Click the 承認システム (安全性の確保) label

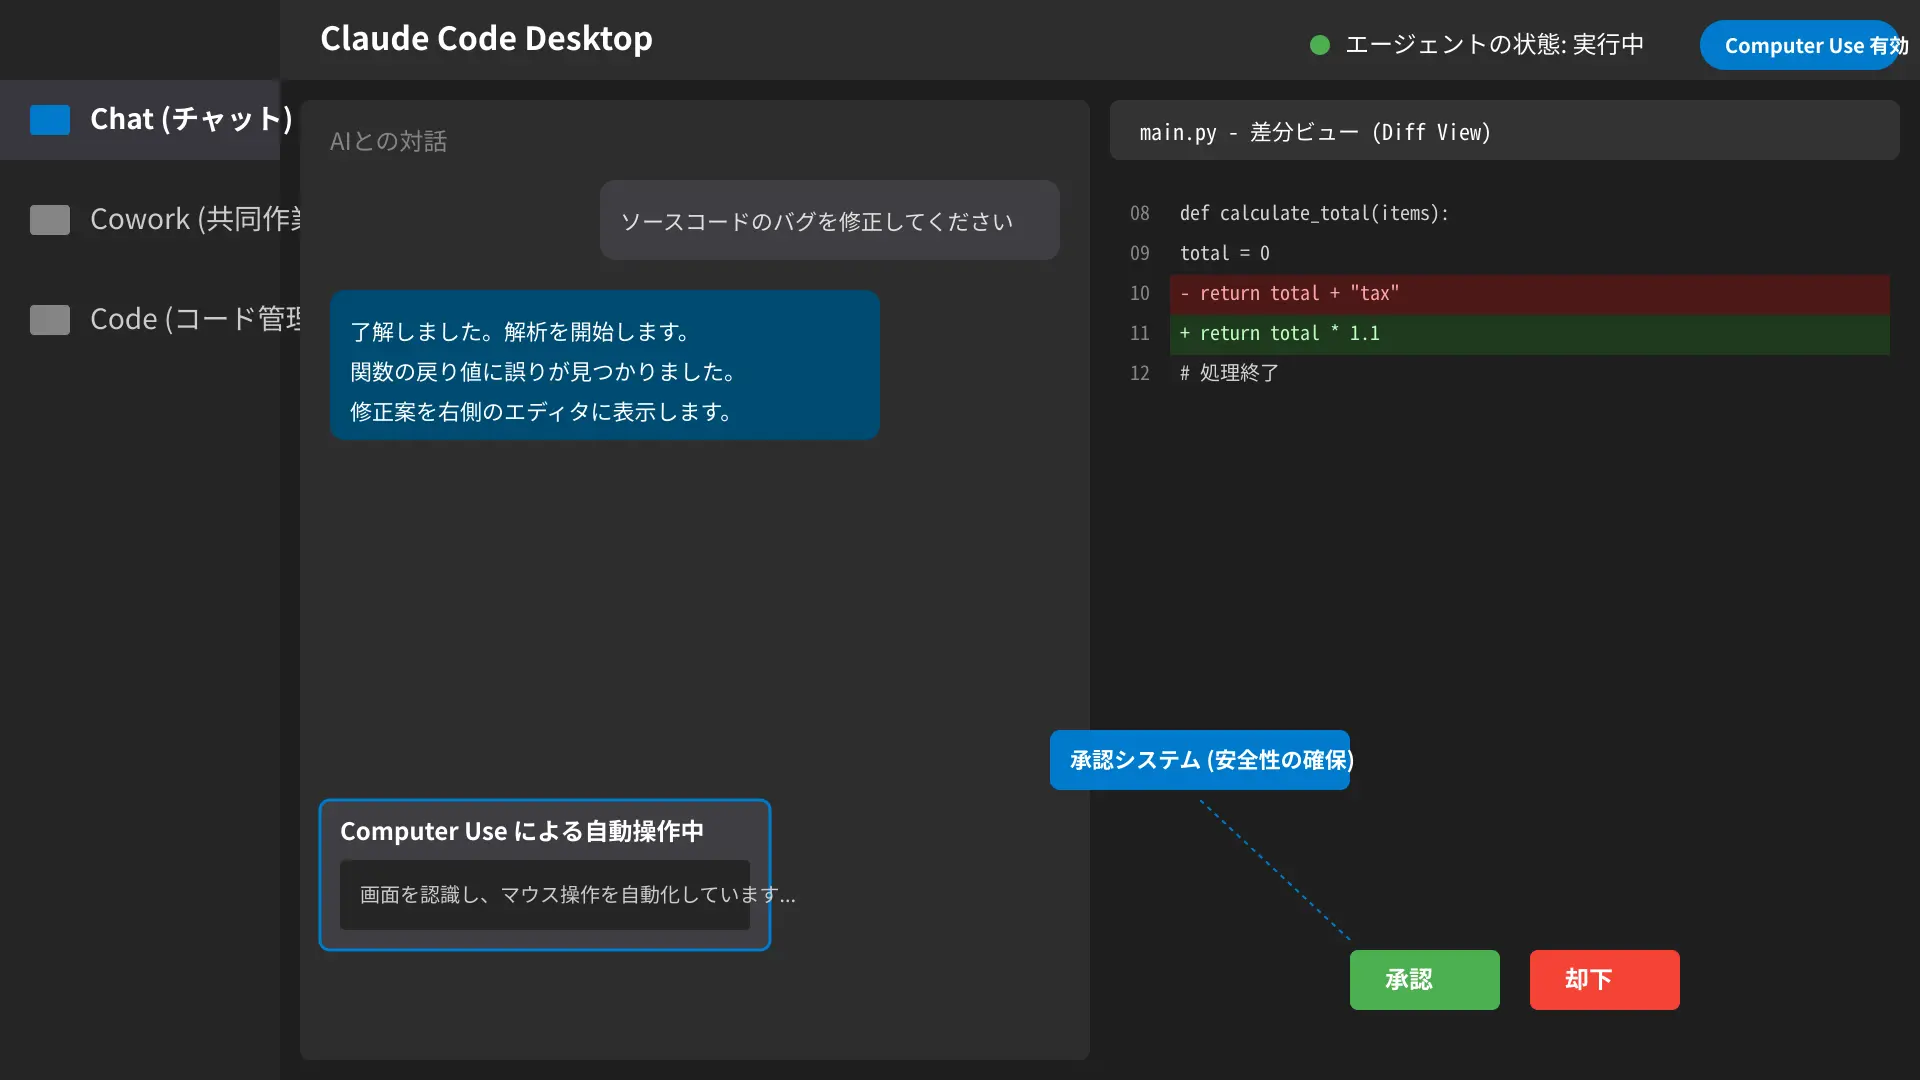pos(1200,760)
